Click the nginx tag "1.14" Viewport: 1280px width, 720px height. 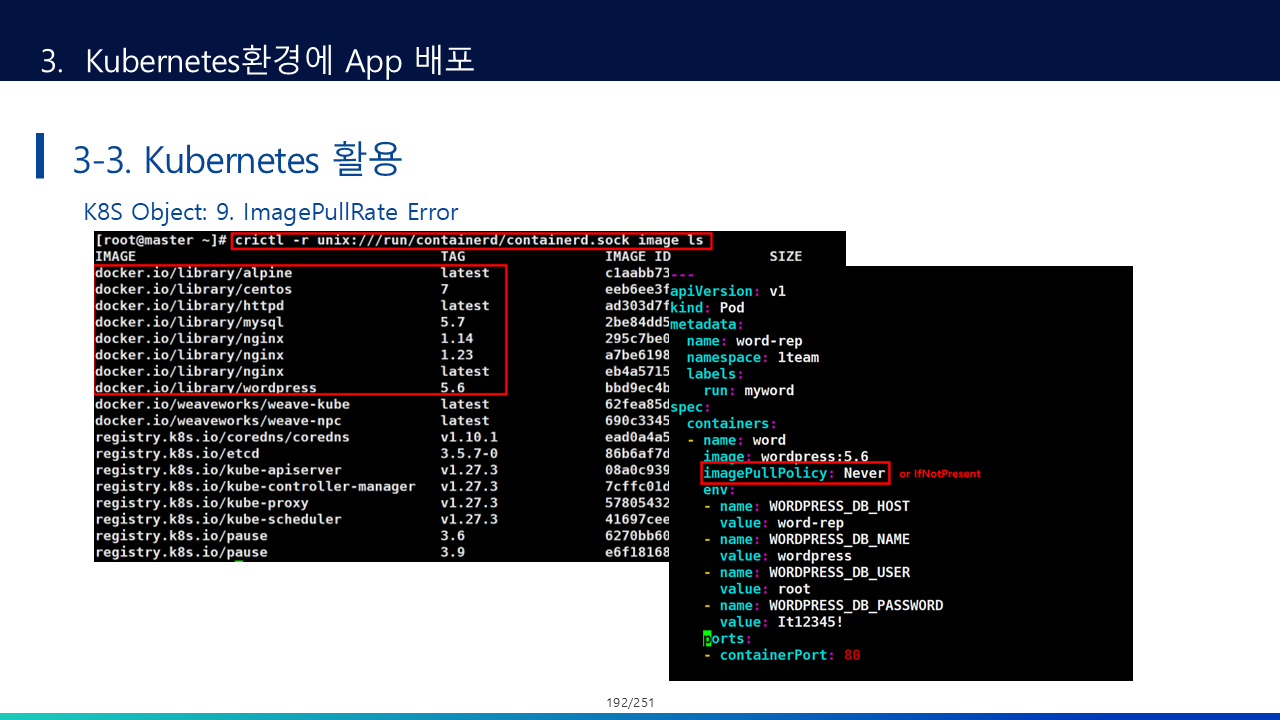pyautogui.click(x=457, y=339)
